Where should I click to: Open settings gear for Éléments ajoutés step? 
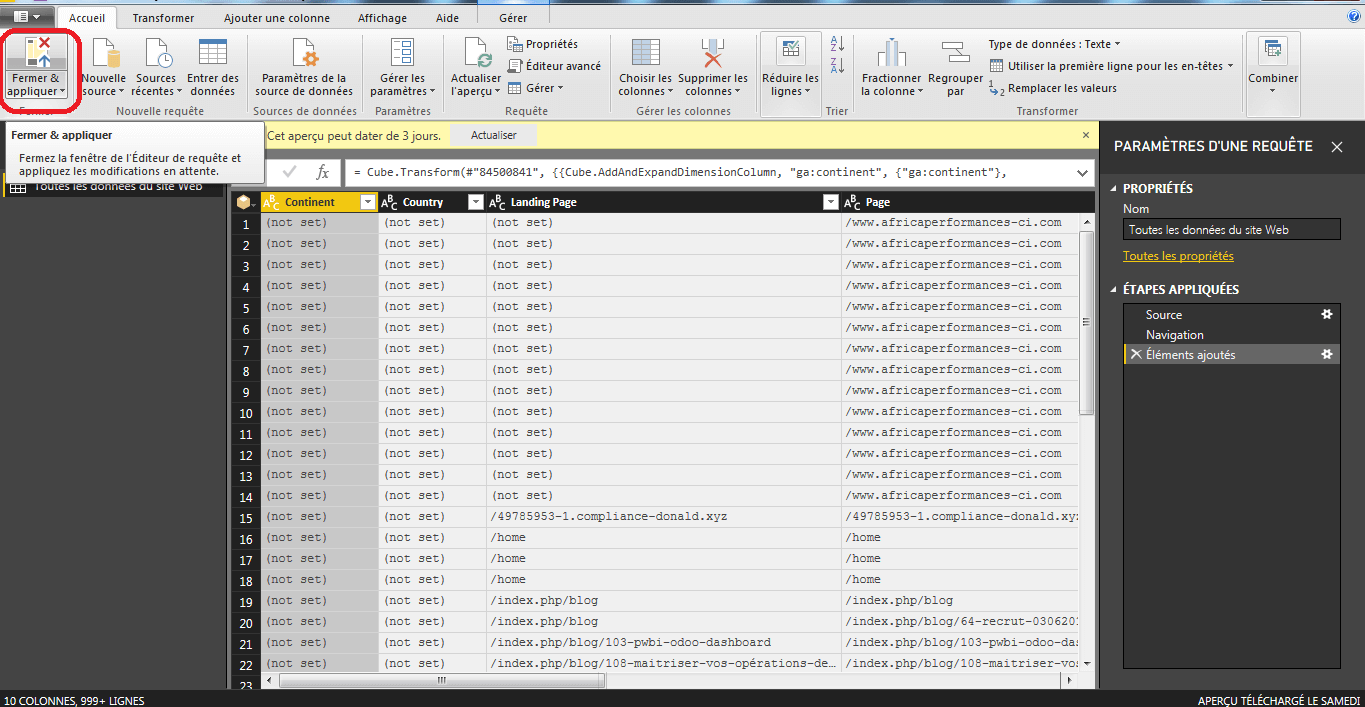pos(1327,354)
